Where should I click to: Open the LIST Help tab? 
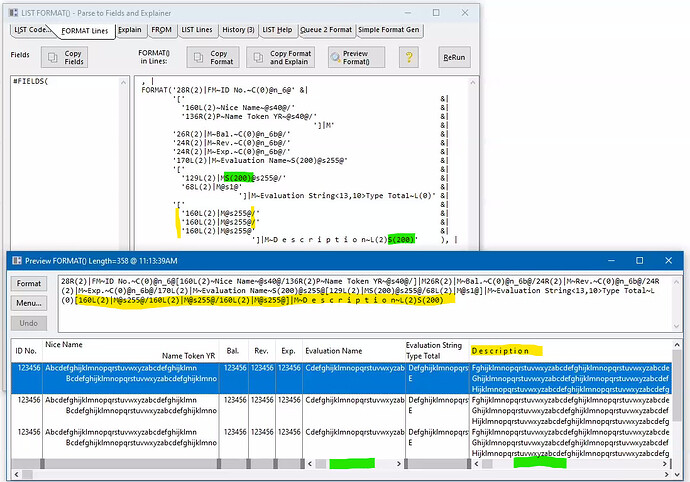(x=278, y=30)
